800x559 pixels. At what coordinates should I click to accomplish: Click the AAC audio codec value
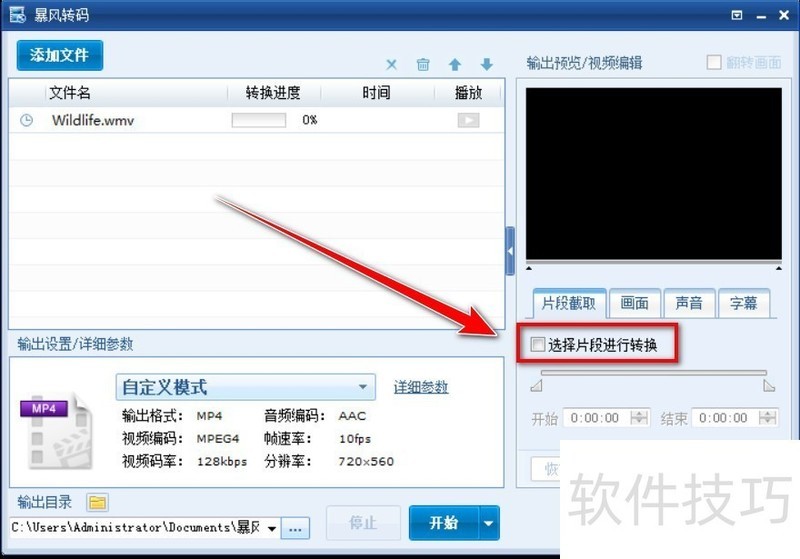[x=352, y=416]
